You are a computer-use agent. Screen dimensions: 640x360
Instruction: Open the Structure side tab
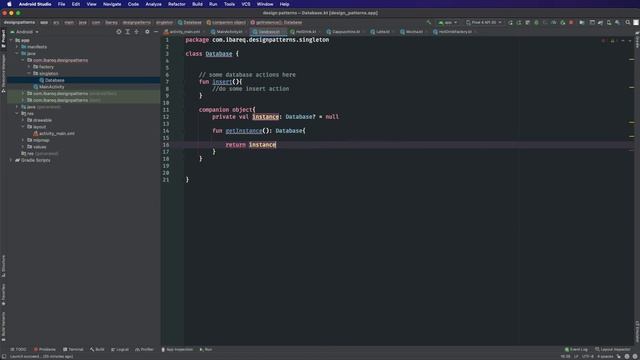click(3, 265)
